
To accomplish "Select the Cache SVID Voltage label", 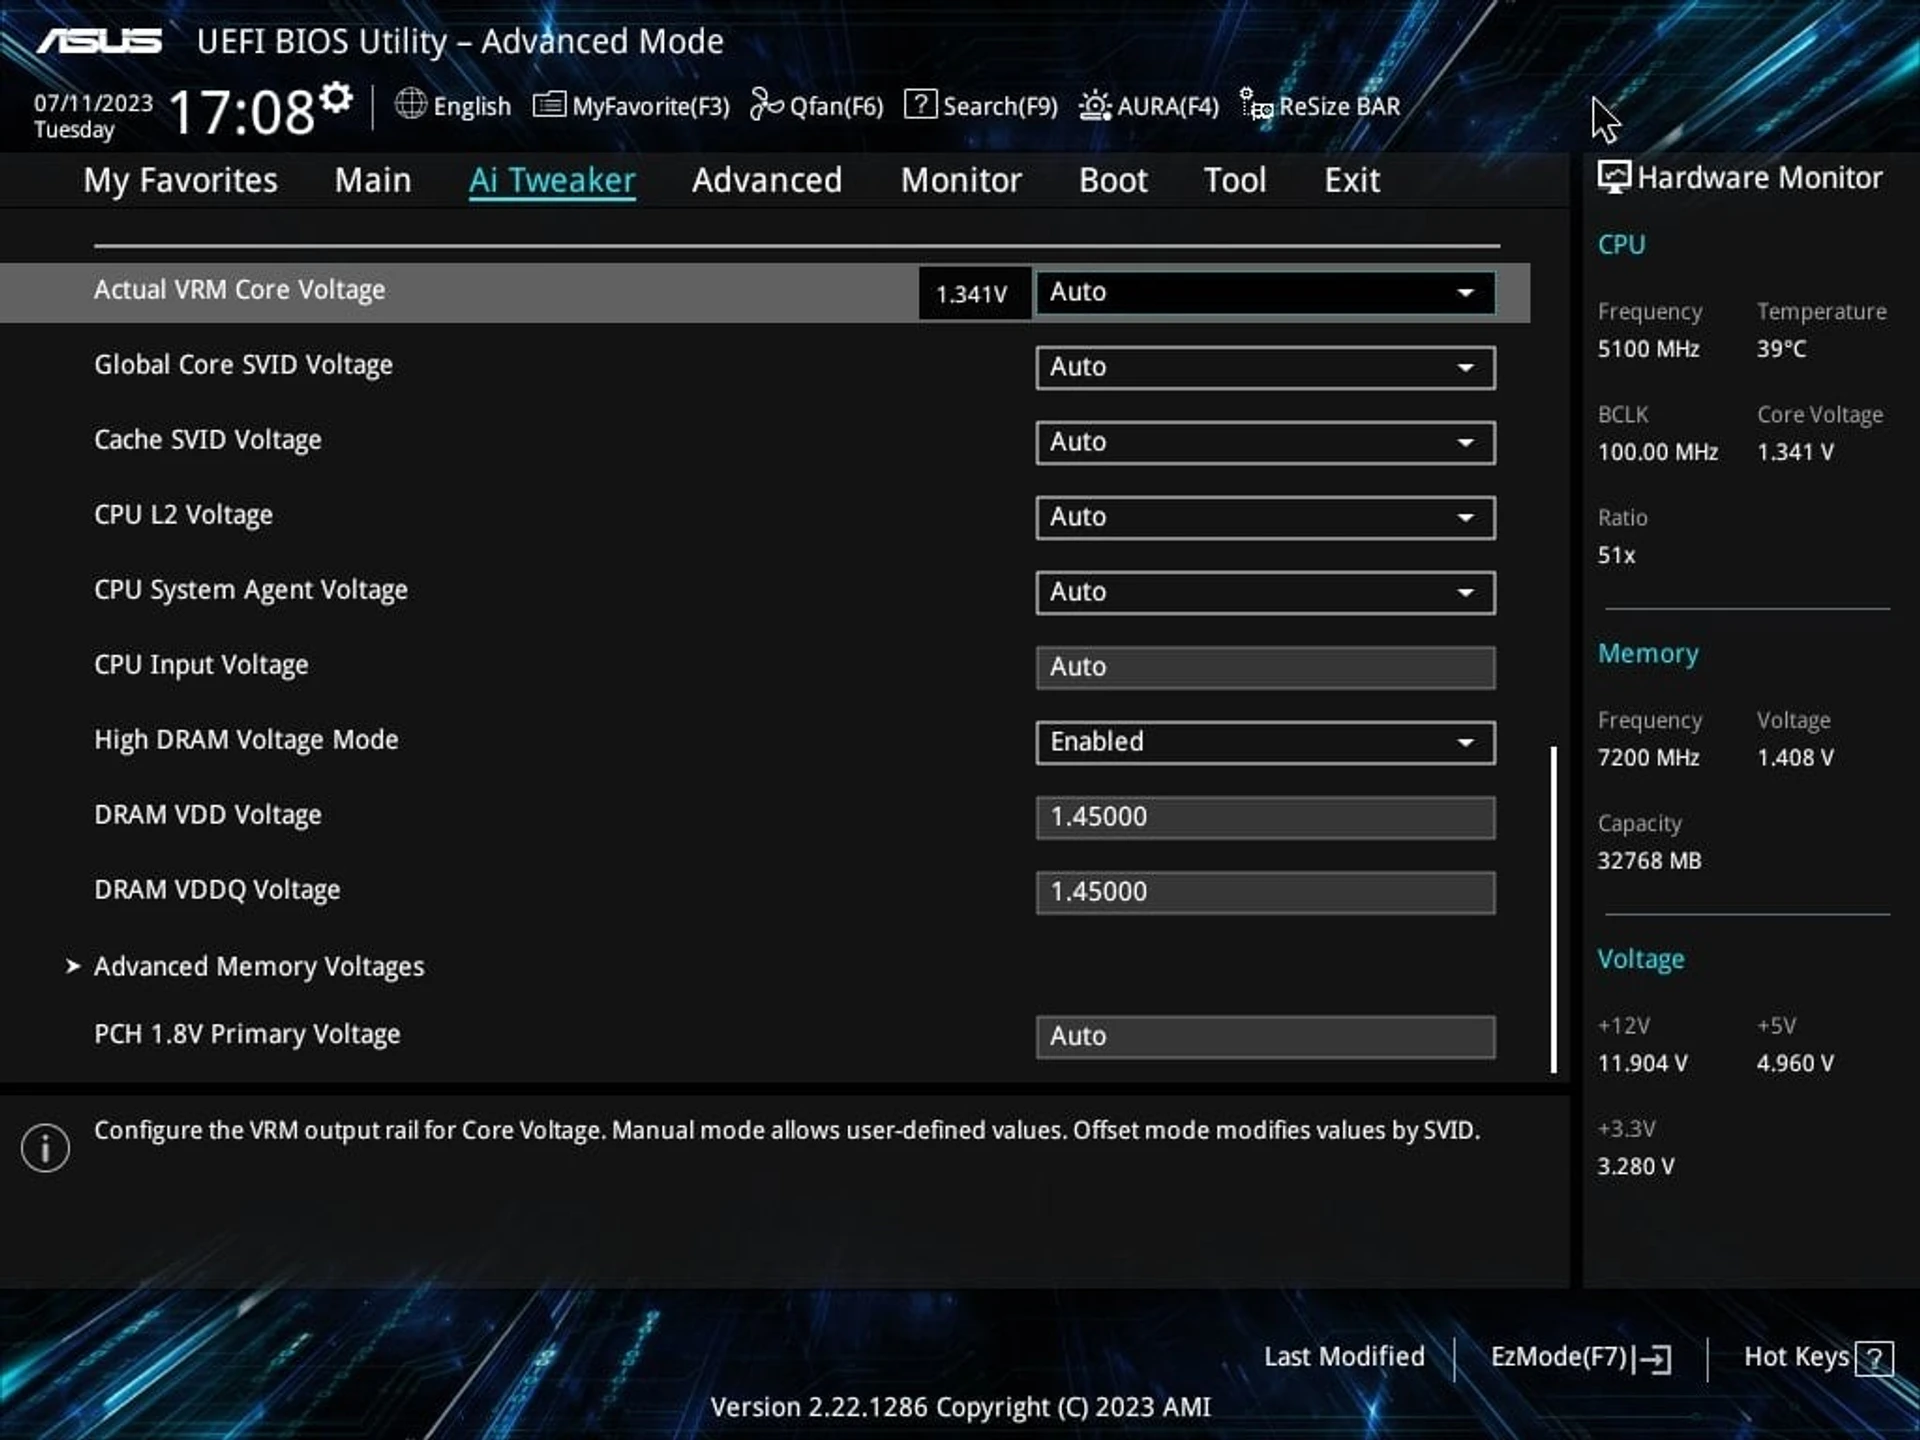I will click(208, 440).
